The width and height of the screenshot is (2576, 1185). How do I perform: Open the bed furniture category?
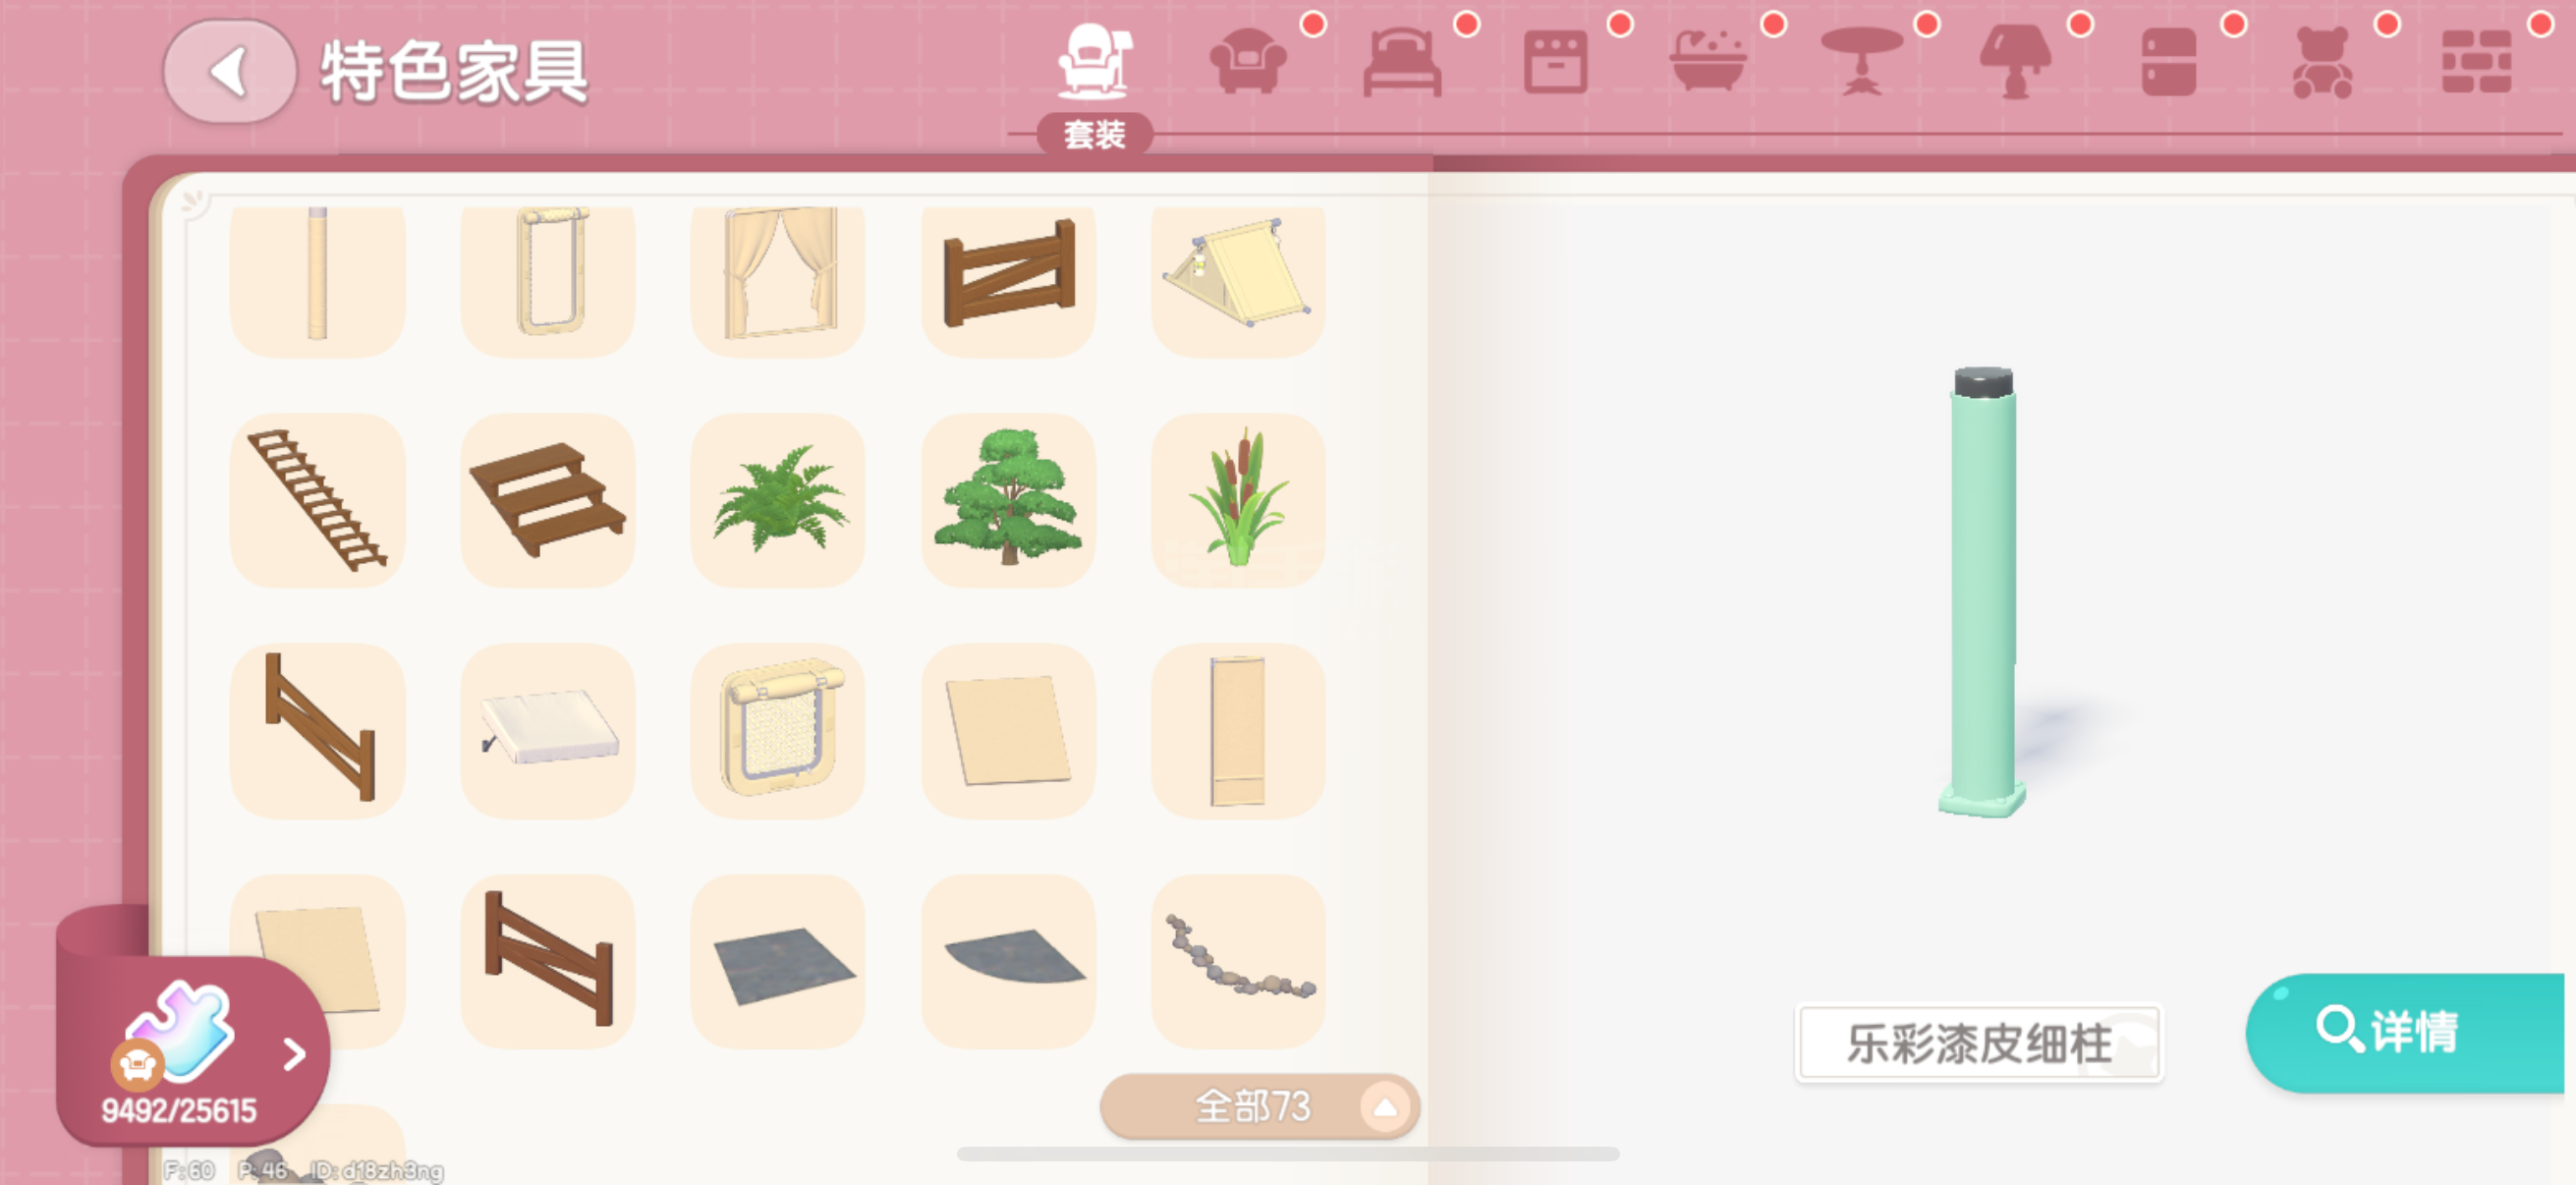coord(1402,62)
